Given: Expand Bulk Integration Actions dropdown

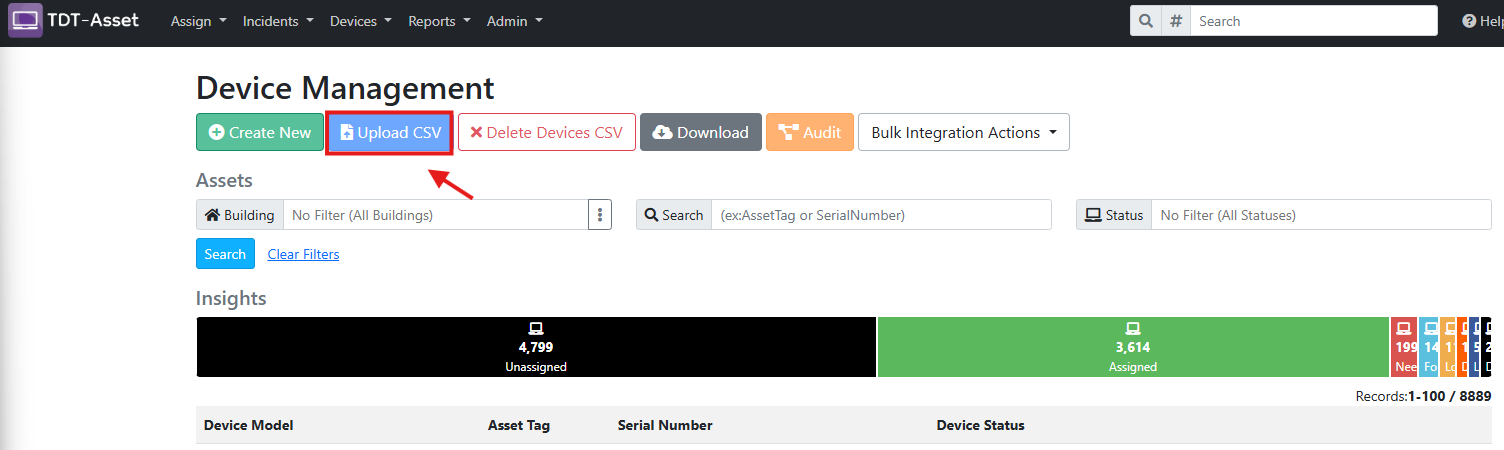Looking at the screenshot, I should pos(964,132).
